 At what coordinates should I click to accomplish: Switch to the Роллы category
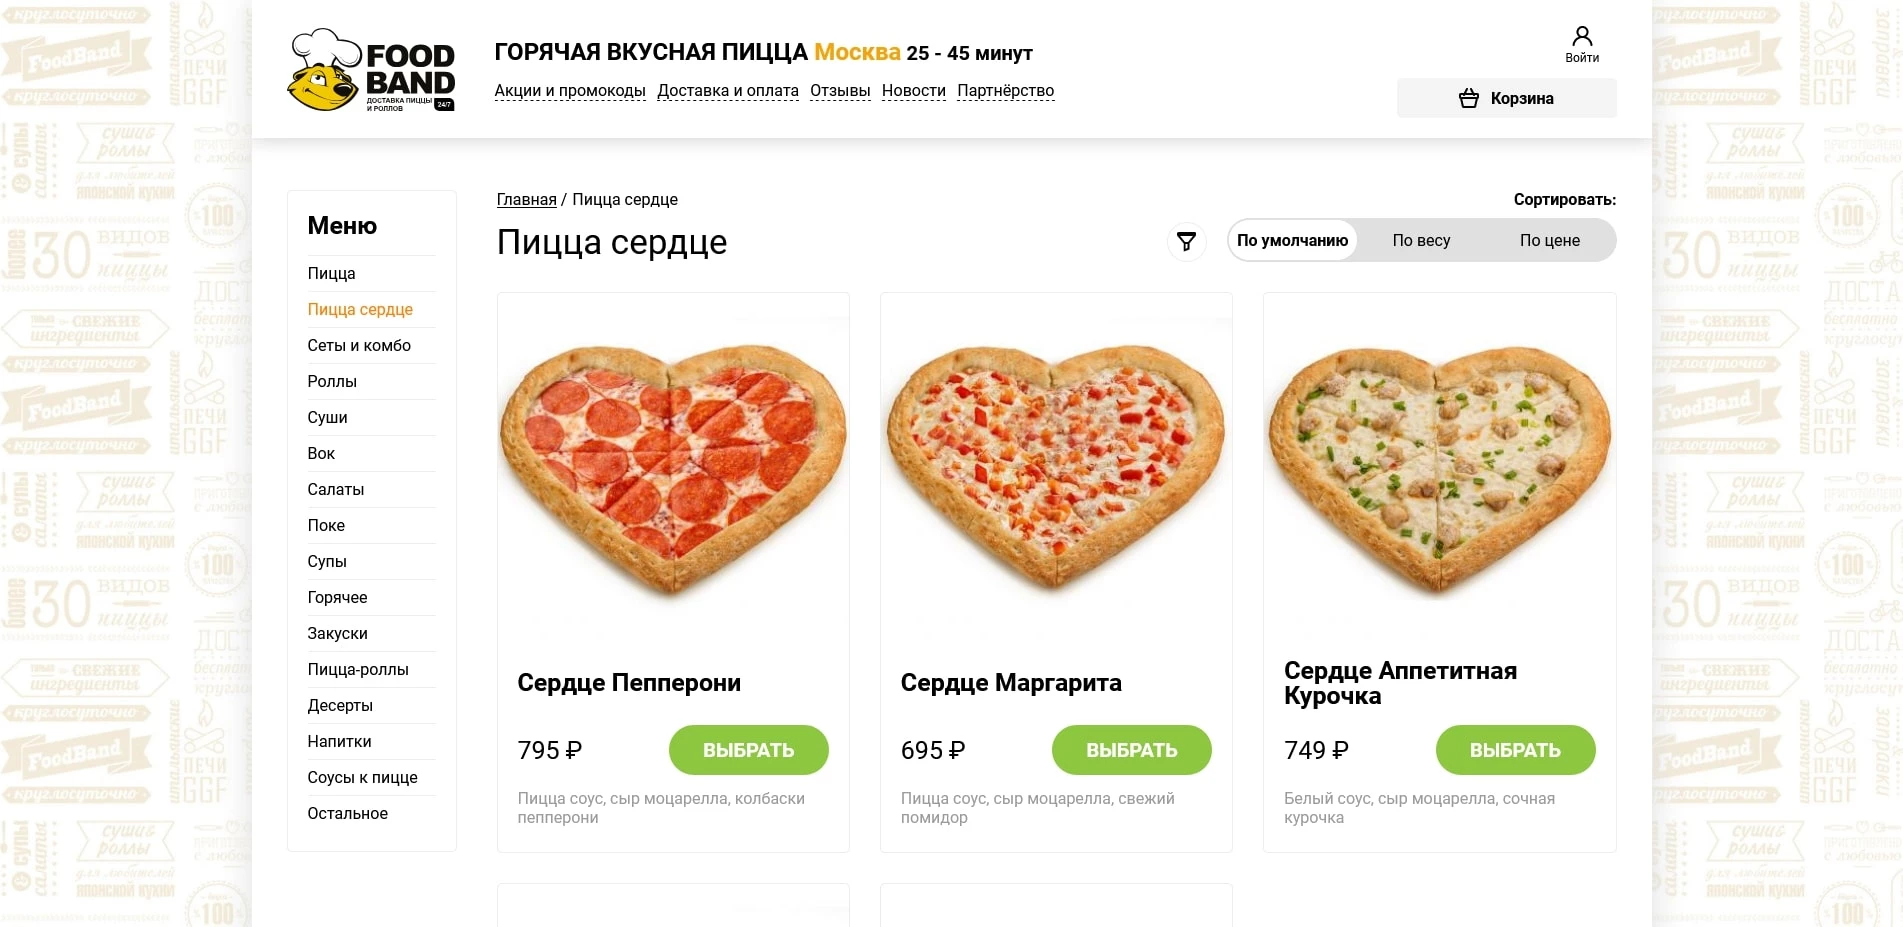pyautogui.click(x=331, y=381)
